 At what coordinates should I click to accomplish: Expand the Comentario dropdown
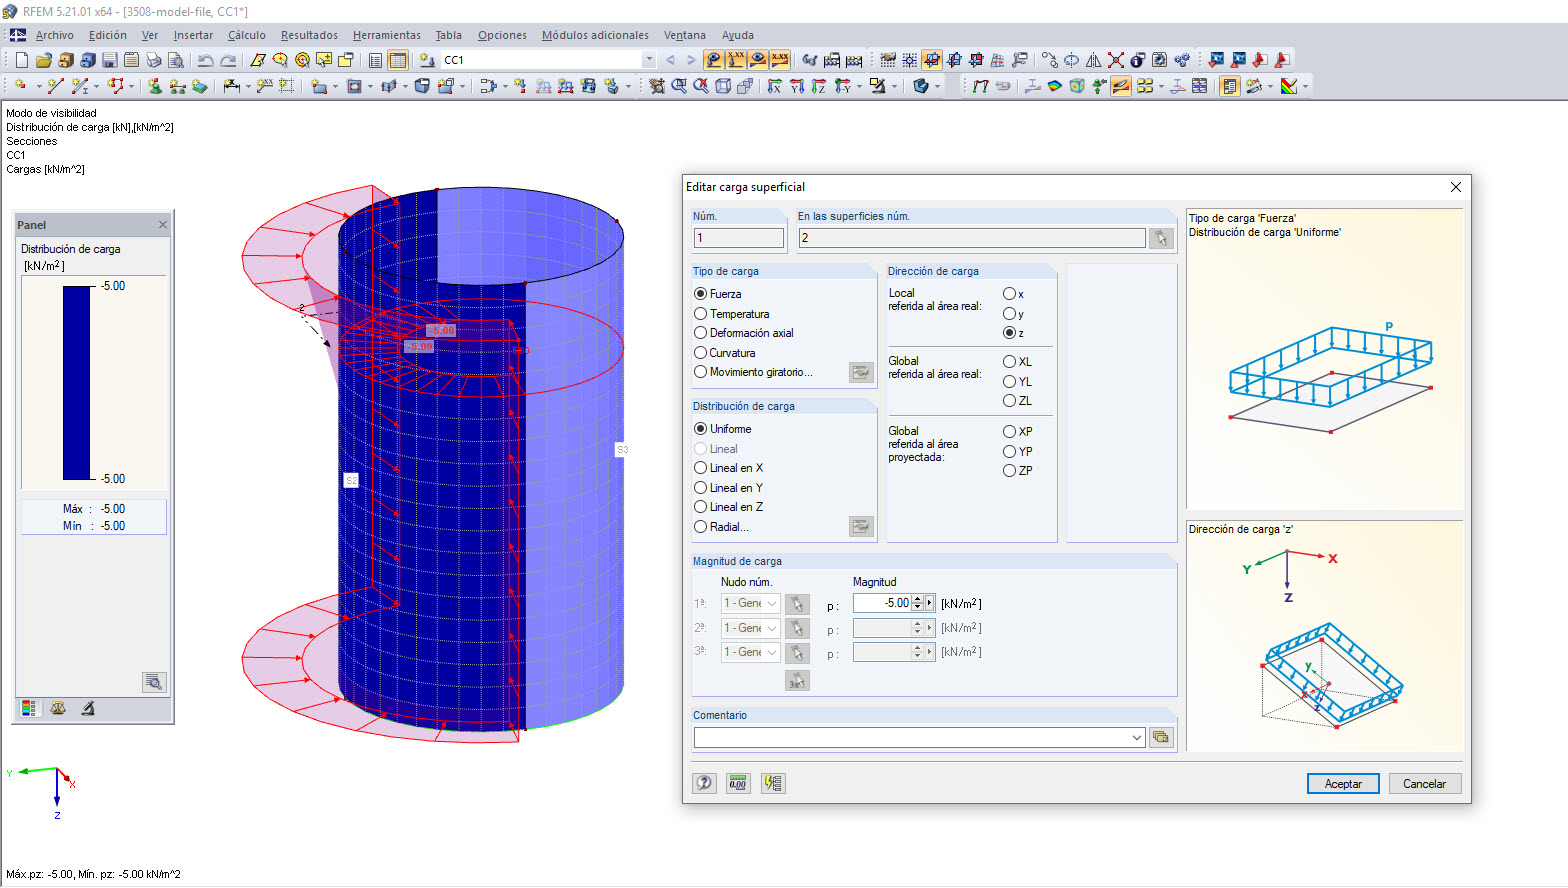click(x=1137, y=737)
